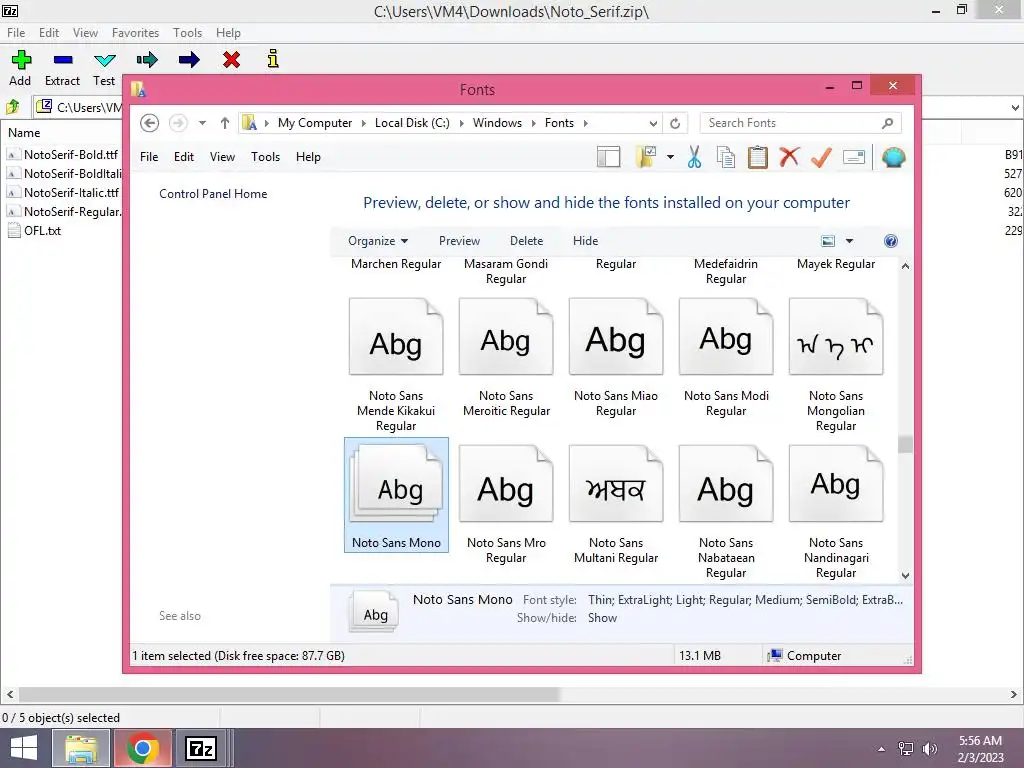
Task: Open the Fonts window Tools menu
Action: [265, 157]
